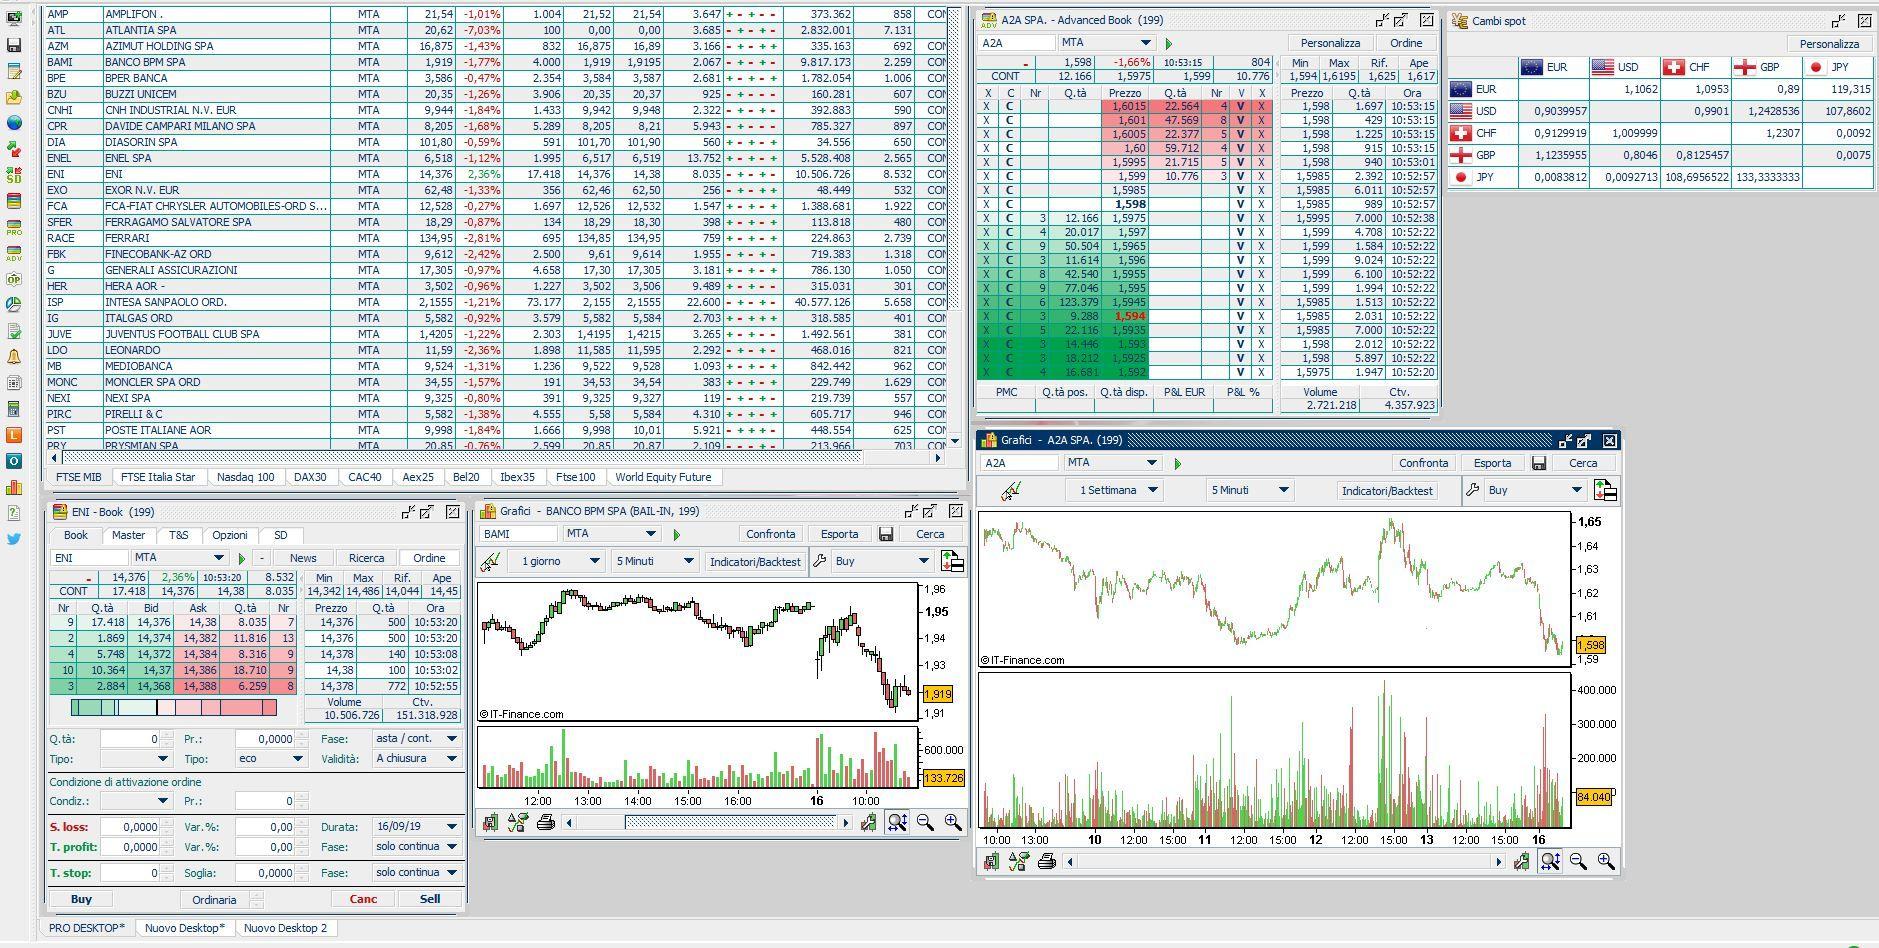Click the Canc button in ENI order form
The height and width of the screenshot is (948, 1879).
click(x=363, y=899)
